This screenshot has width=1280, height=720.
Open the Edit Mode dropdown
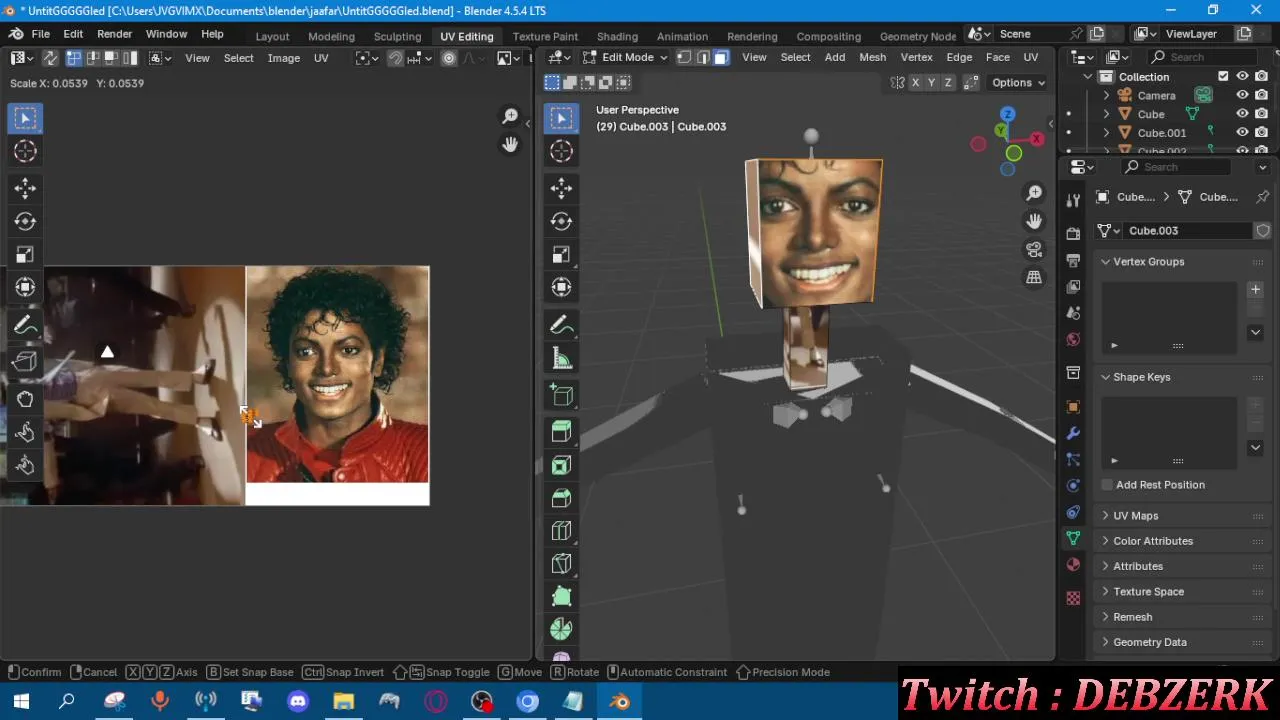625,57
